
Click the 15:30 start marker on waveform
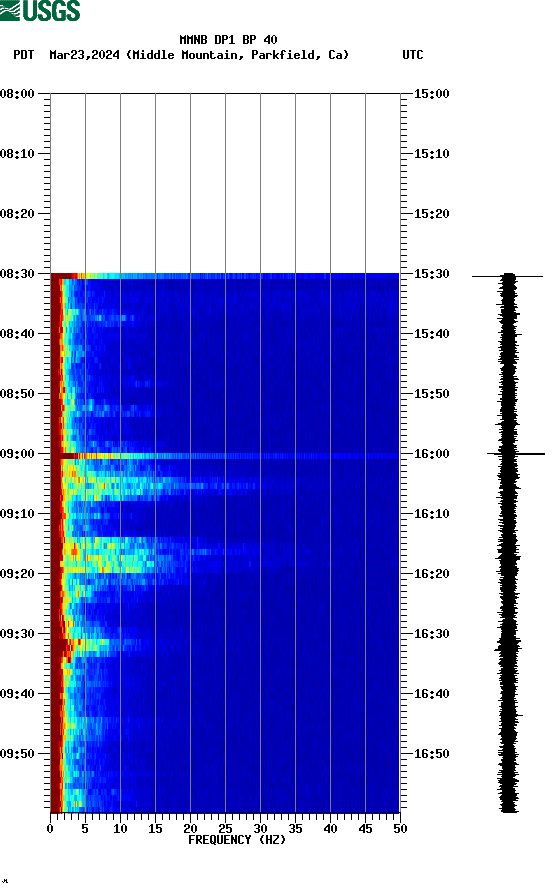pos(507,276)
